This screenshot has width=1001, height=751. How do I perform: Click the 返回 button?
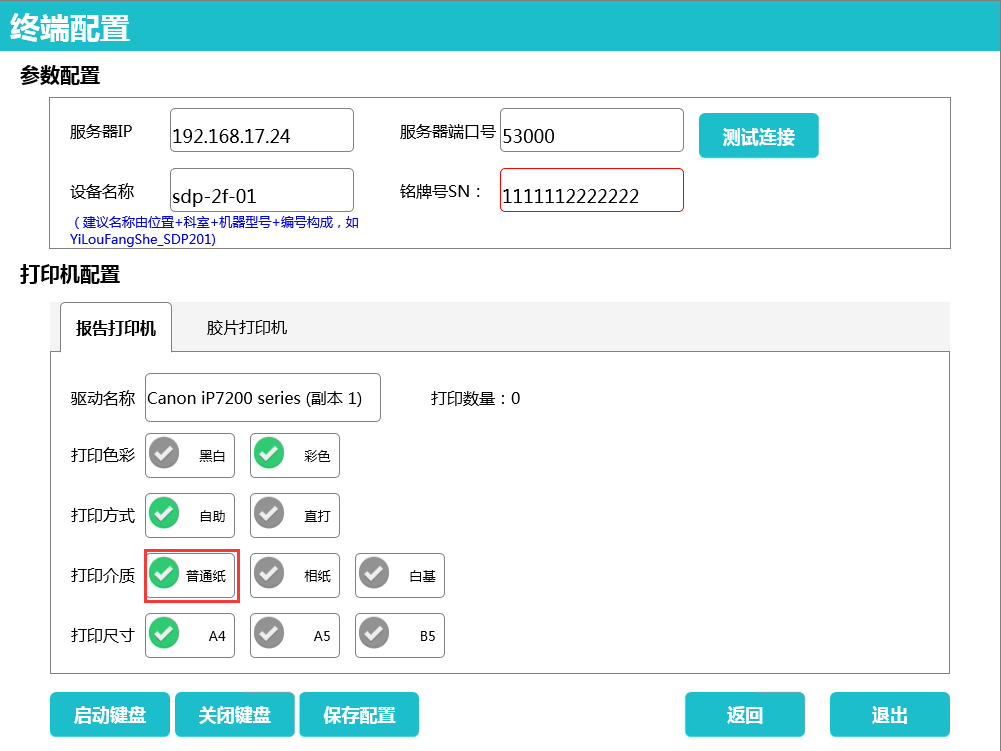coord(745,715)
